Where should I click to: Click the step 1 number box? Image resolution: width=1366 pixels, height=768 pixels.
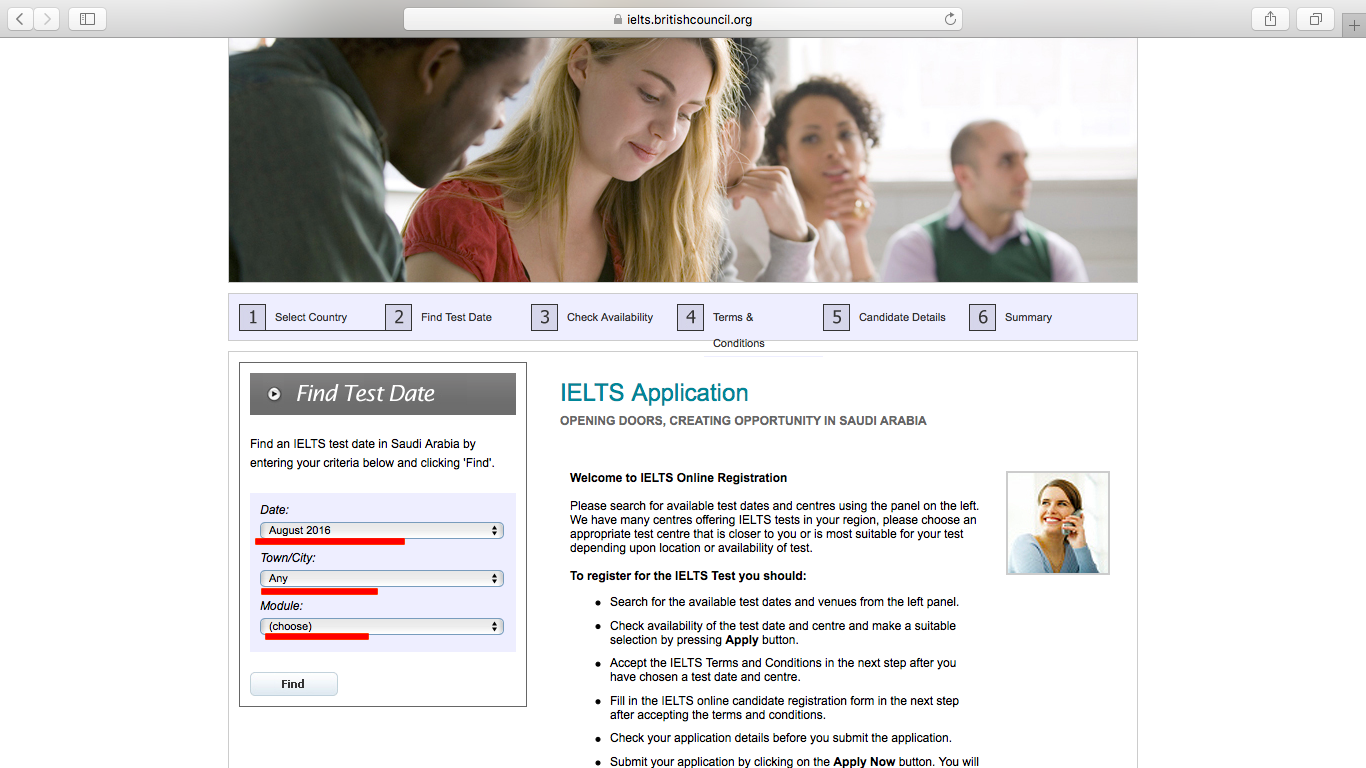tap(252, 317)
